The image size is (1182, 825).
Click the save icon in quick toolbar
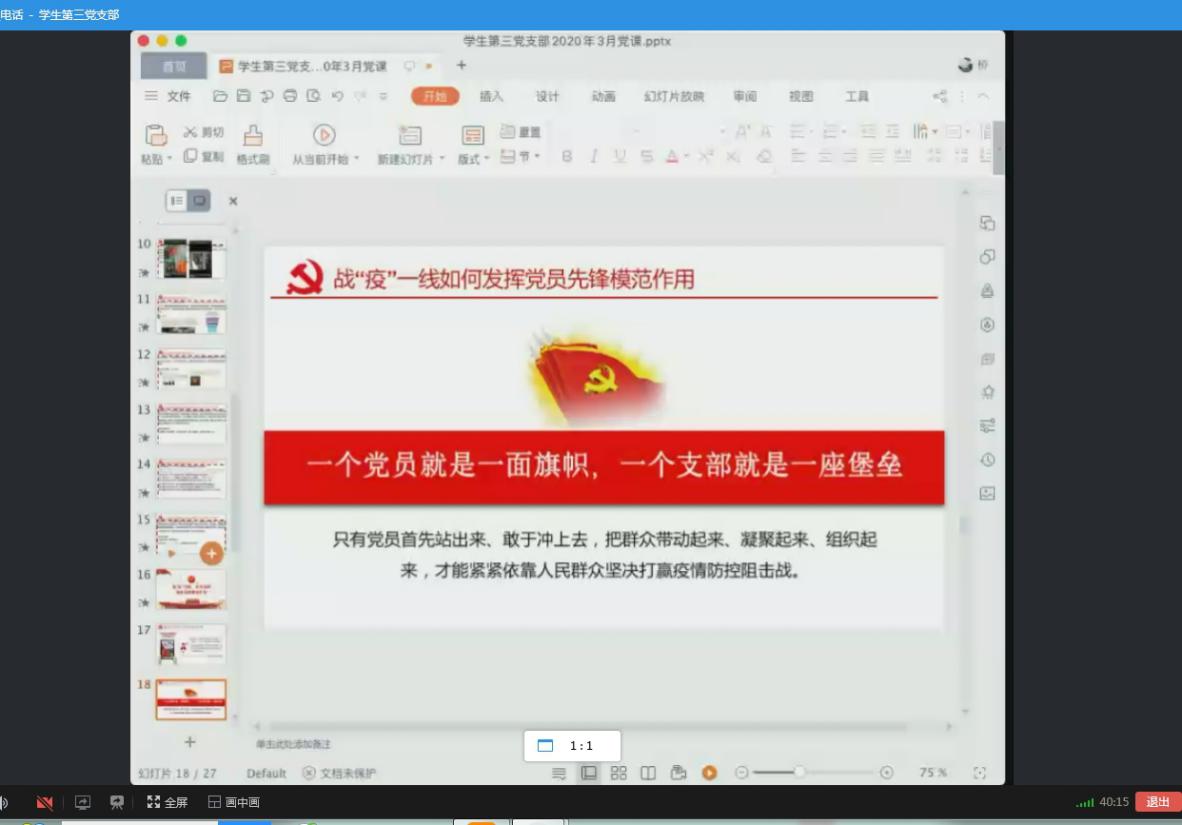pyautogui.click(x=243, y=96)
